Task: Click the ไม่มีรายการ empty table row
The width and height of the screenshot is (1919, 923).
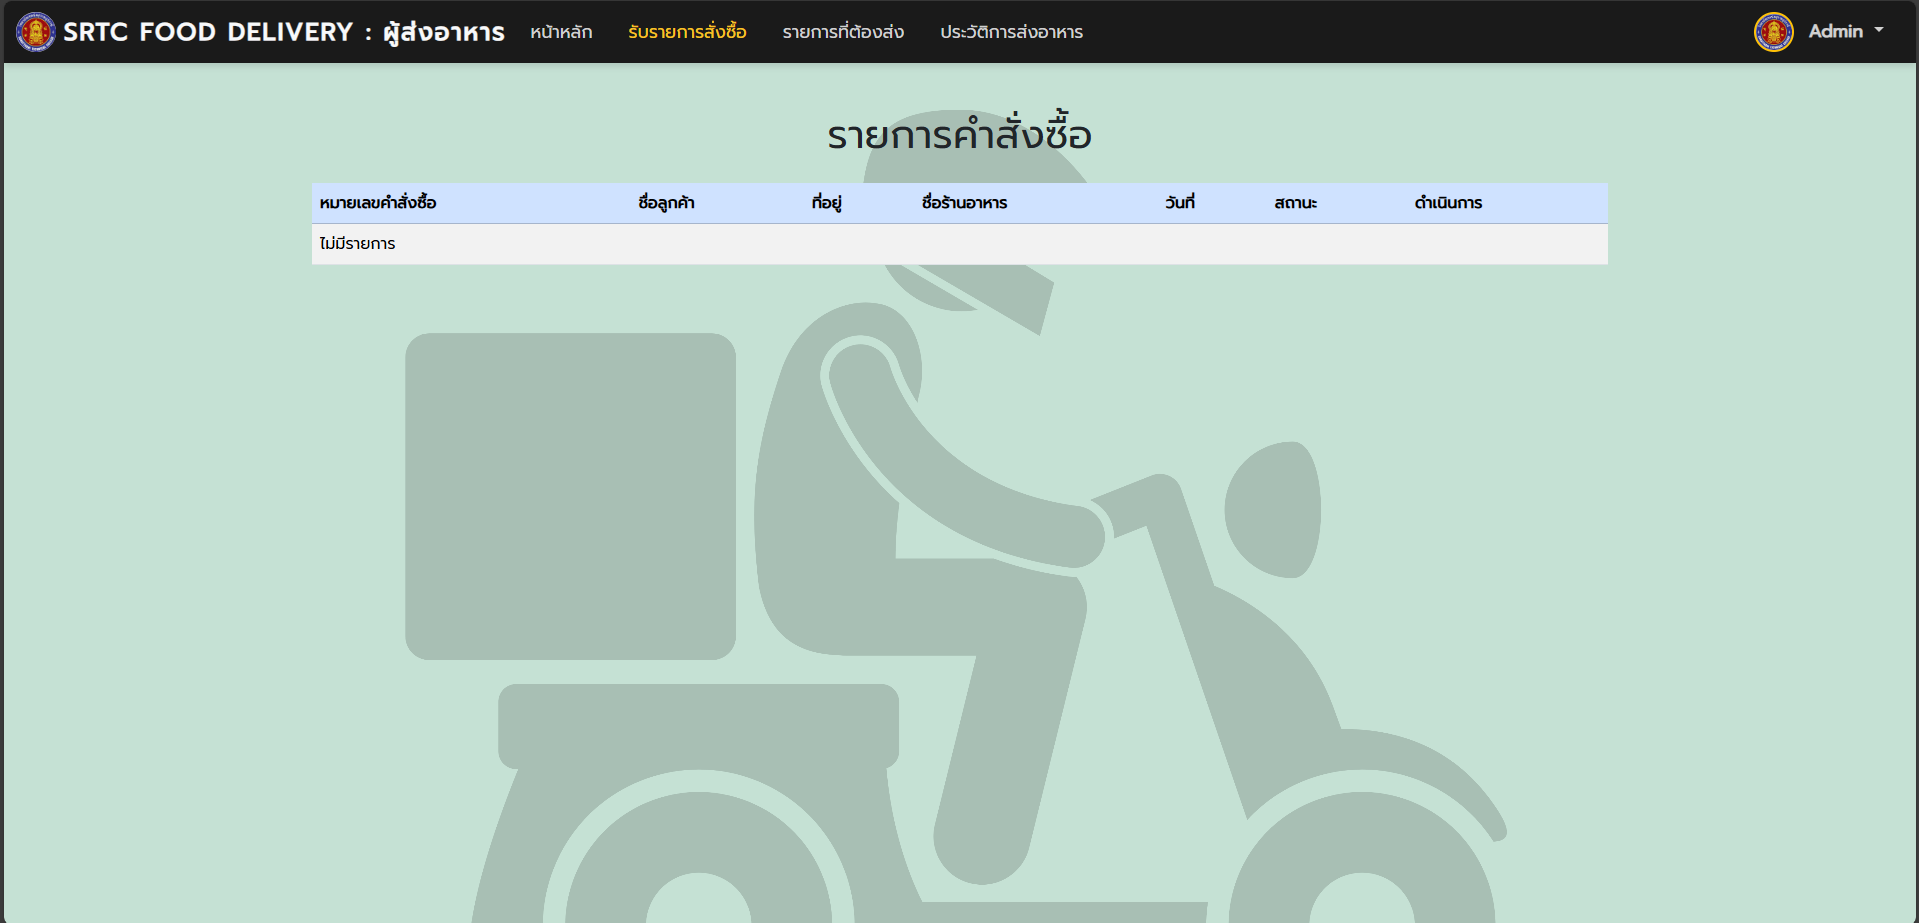Action: pos(358,244)
